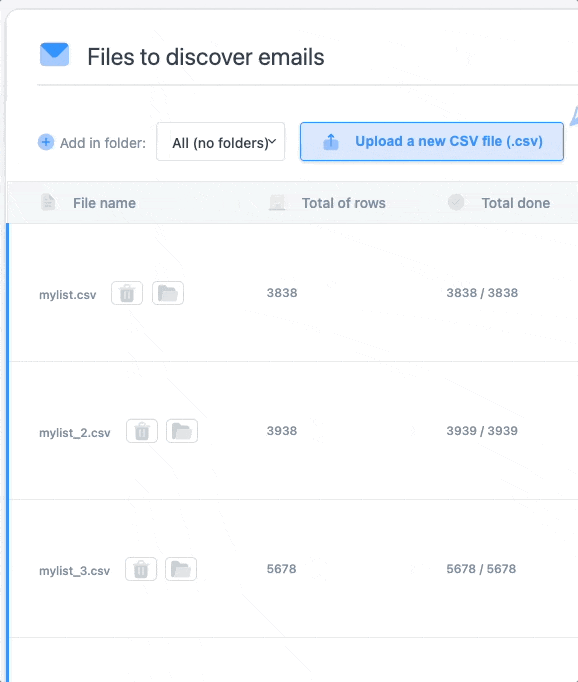The height and width of the screenshot is (682, 578).
Task: Click the Total done column header
Action: point(516,203)
